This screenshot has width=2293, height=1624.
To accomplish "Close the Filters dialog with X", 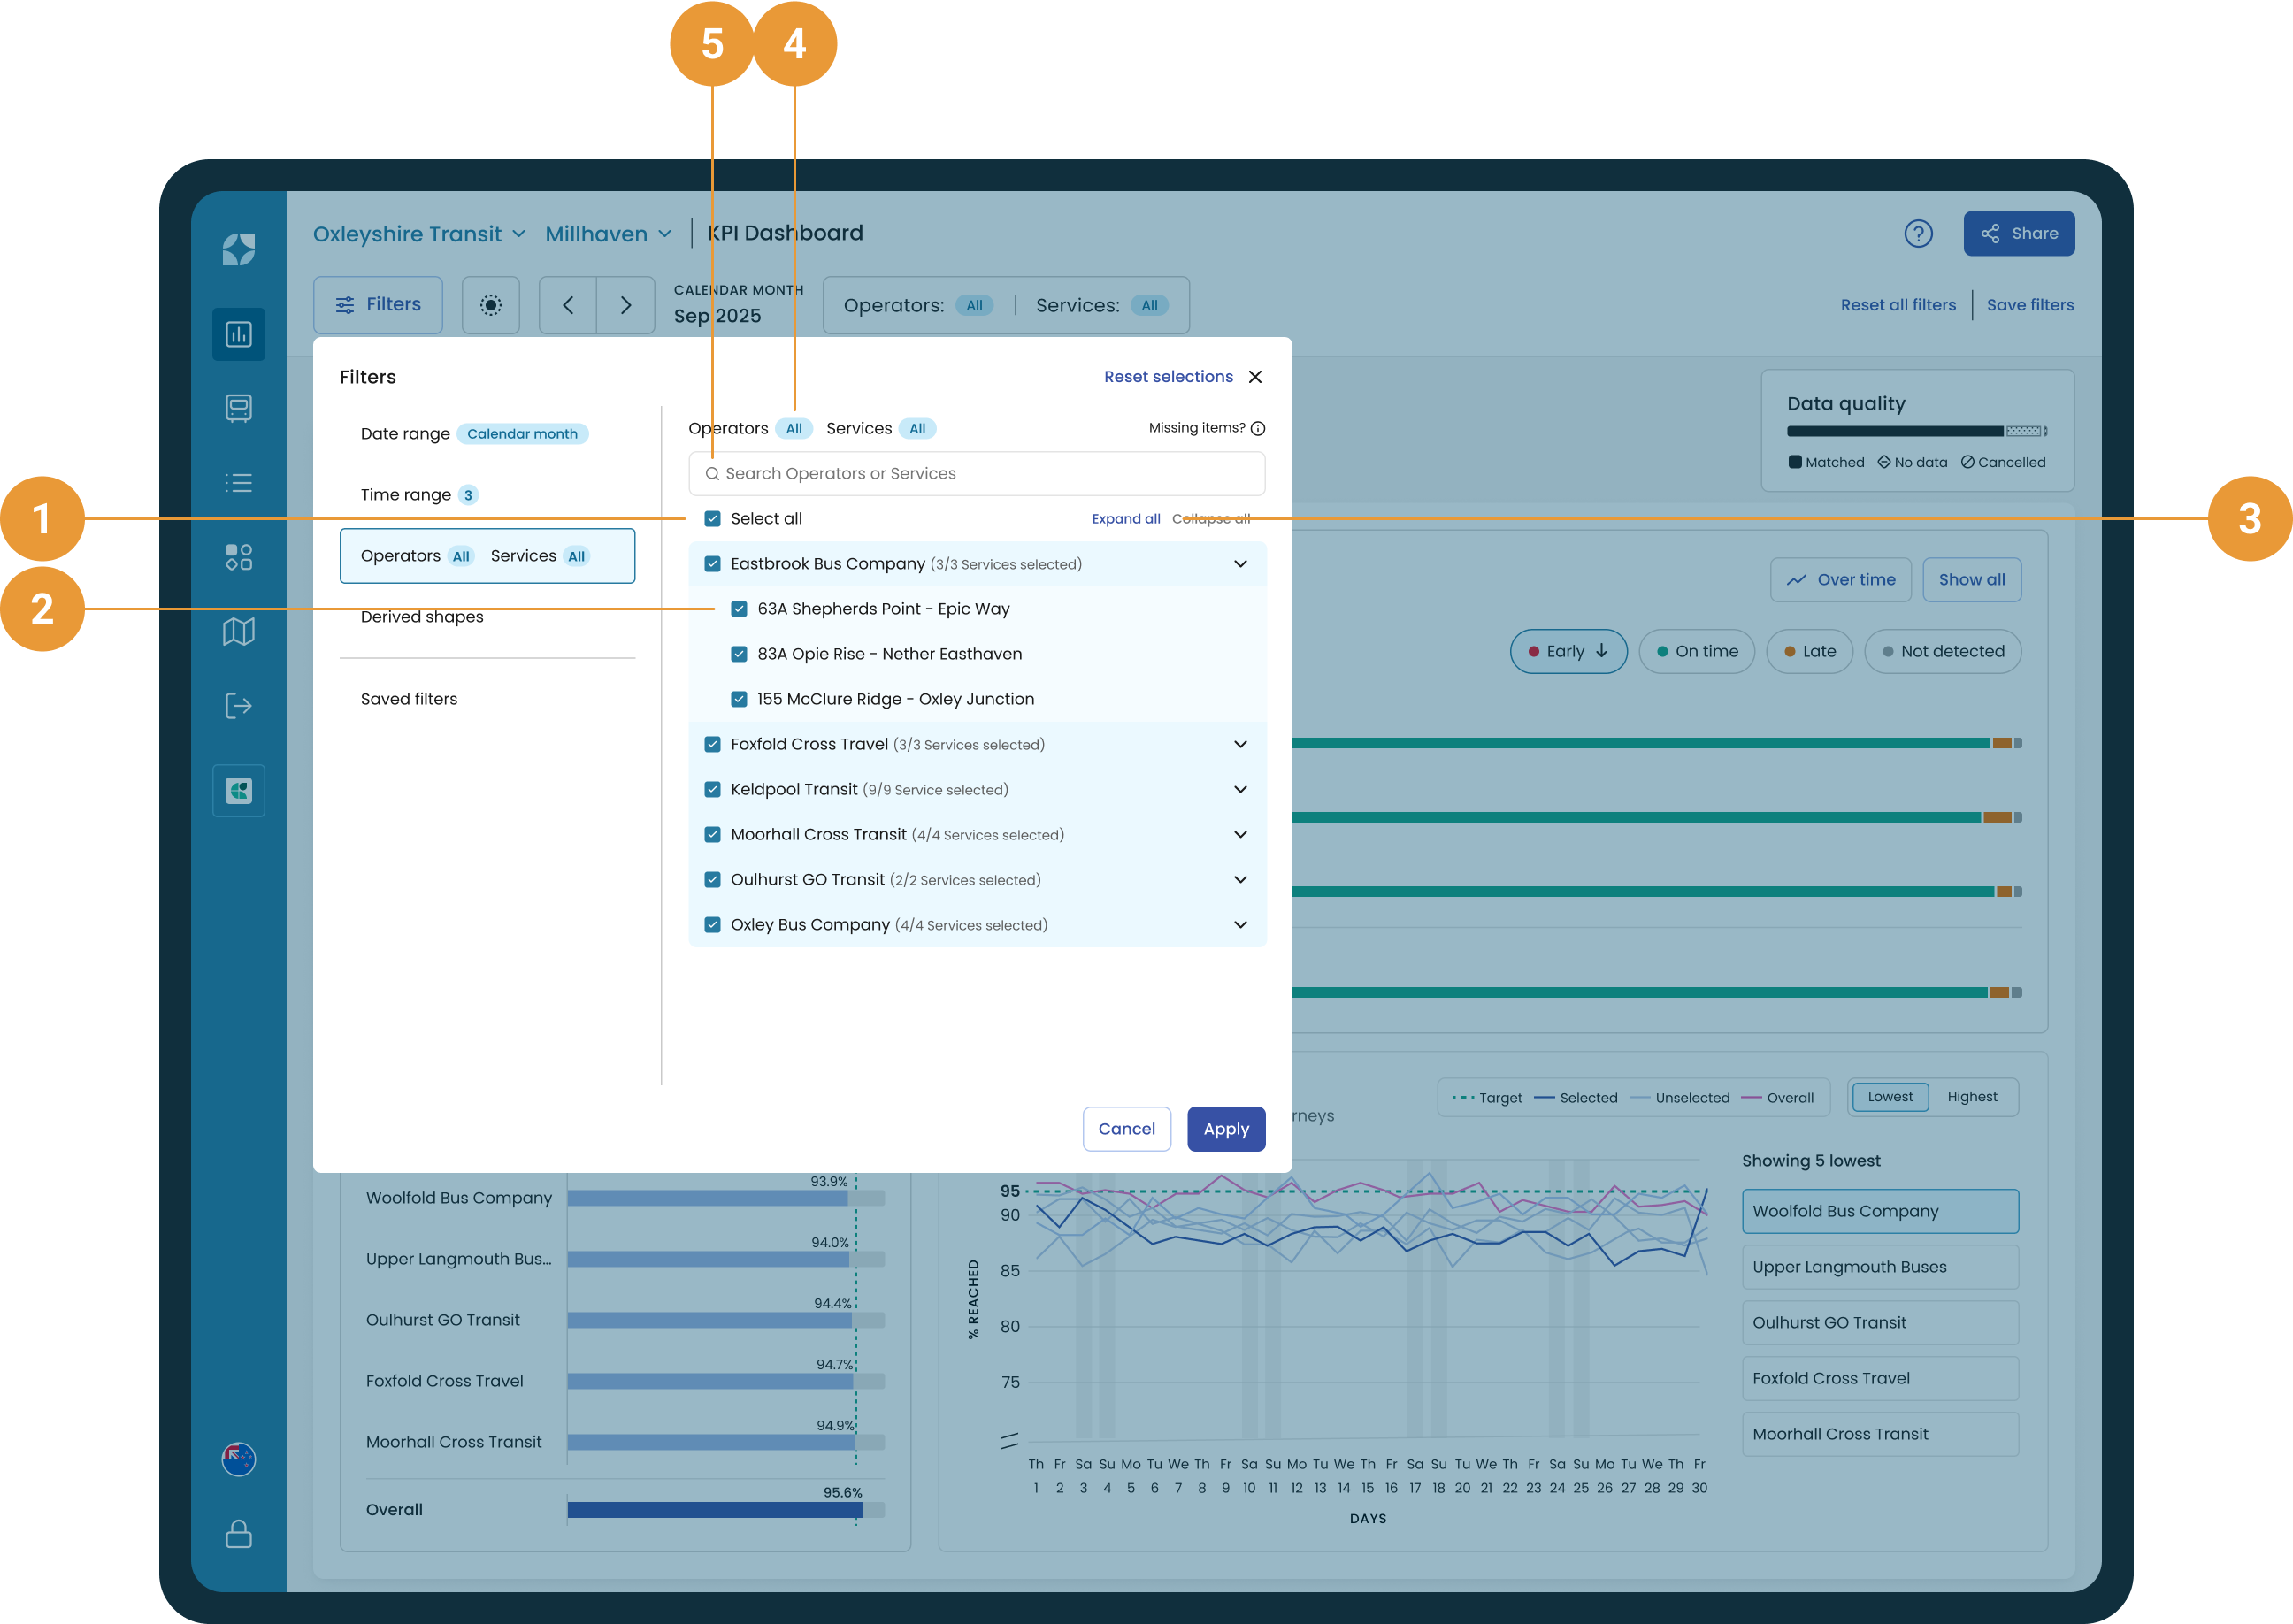I will click(x=1255, y=377).
